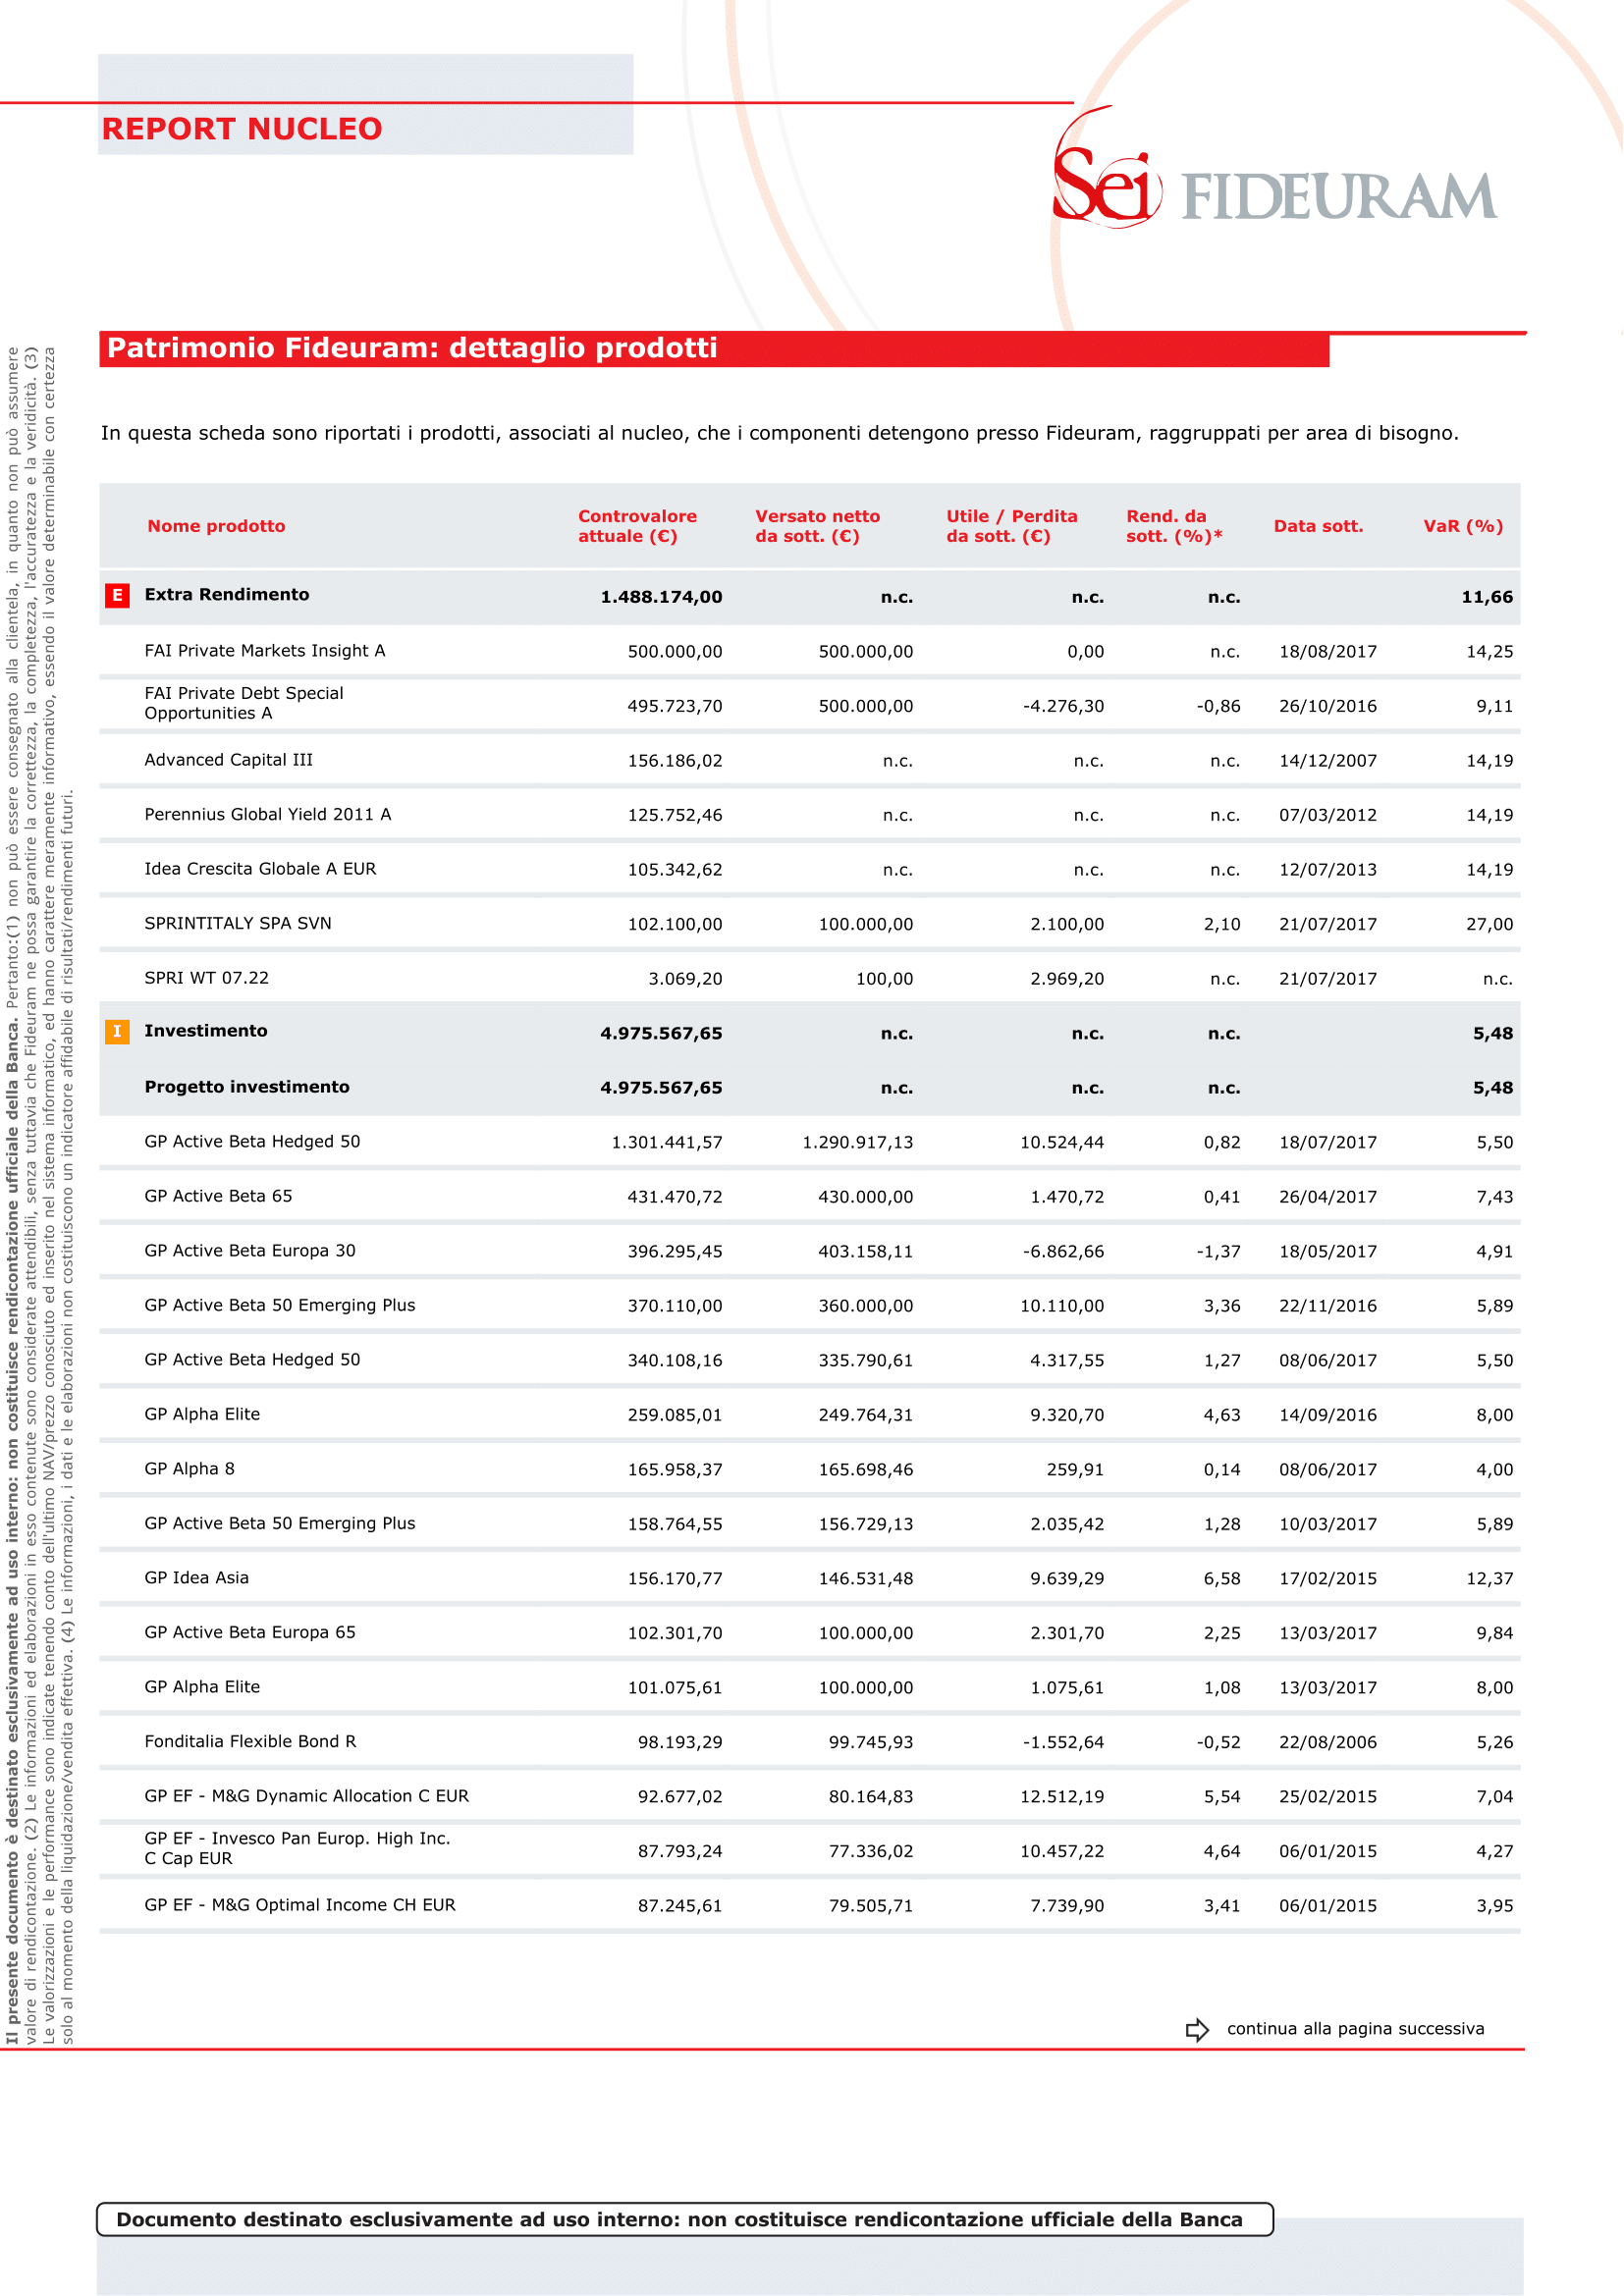1624x2296 pixels.
Task: Select GP Active Beta Europa 30 name
Action: 250,1251
